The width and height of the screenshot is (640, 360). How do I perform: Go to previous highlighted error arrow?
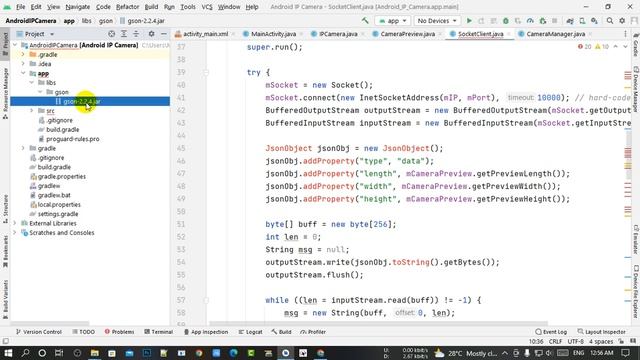616,47
